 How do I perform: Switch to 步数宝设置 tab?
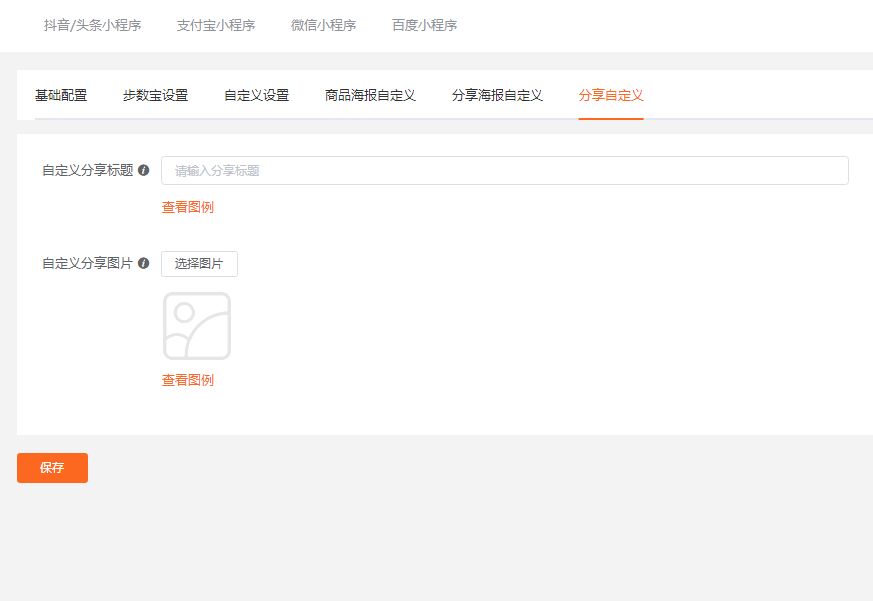click(155, 95)
